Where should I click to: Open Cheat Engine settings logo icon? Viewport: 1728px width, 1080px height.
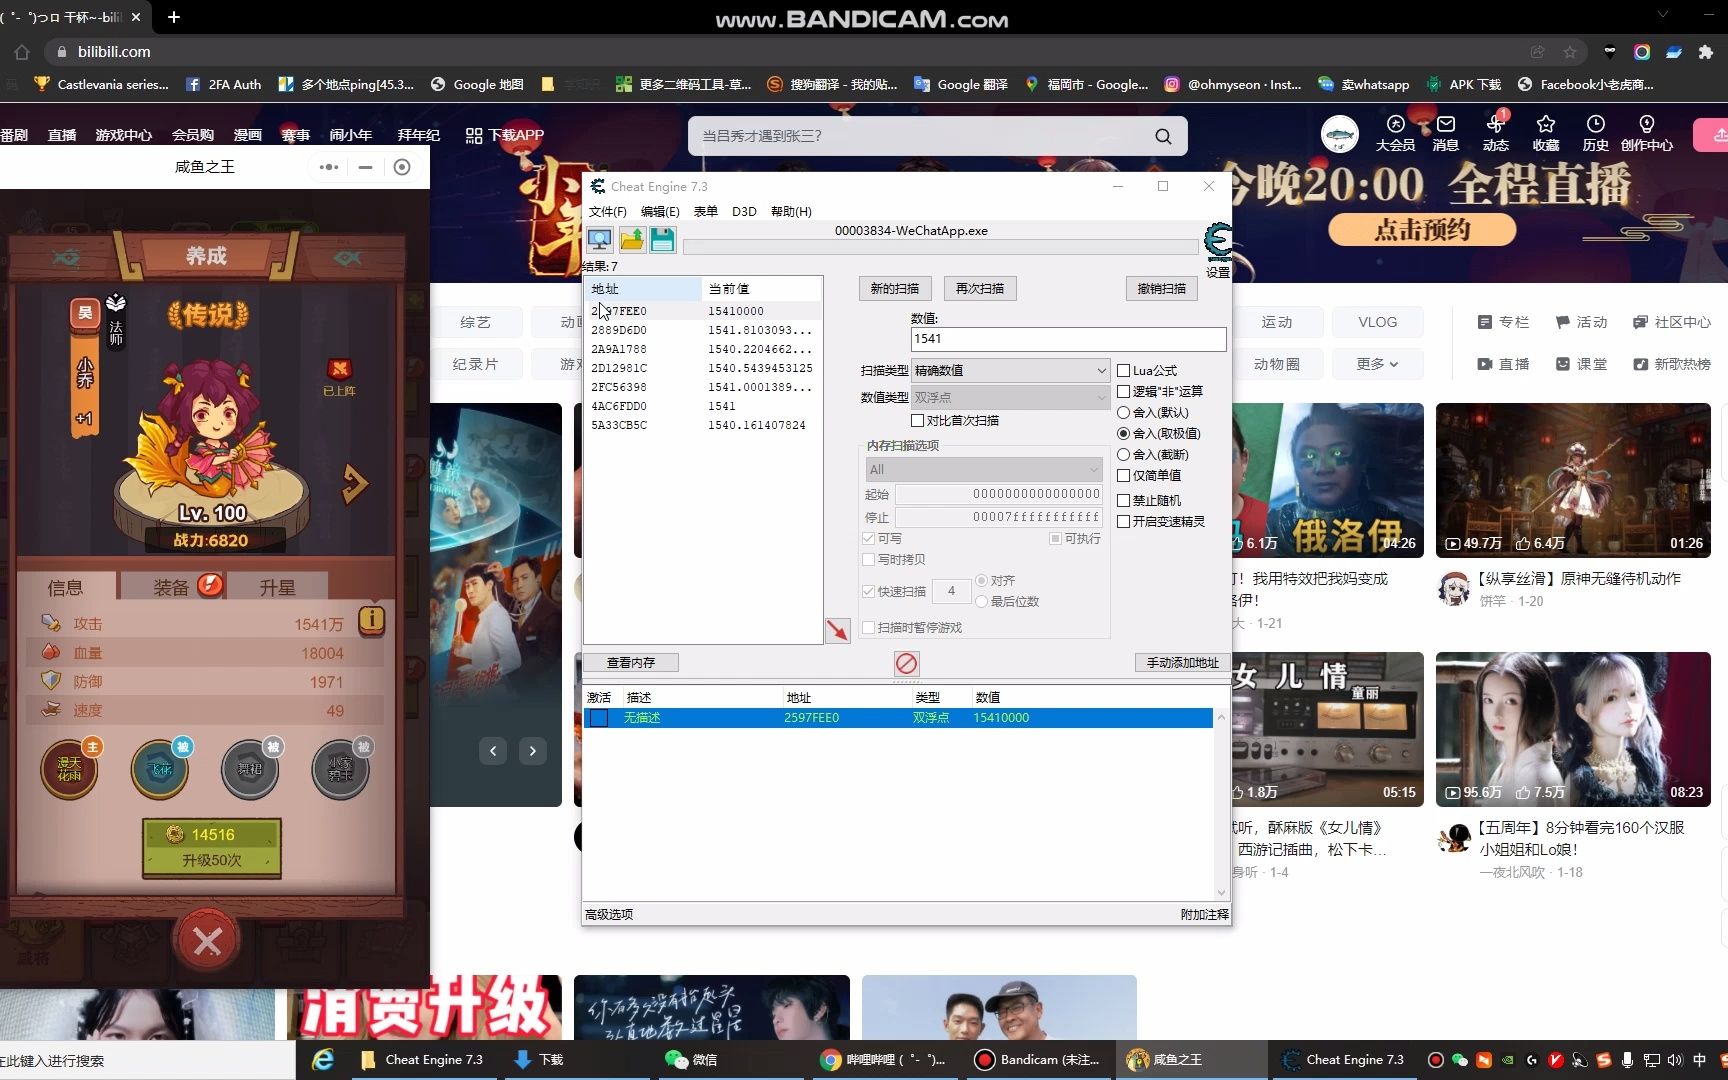[1217, 243]
